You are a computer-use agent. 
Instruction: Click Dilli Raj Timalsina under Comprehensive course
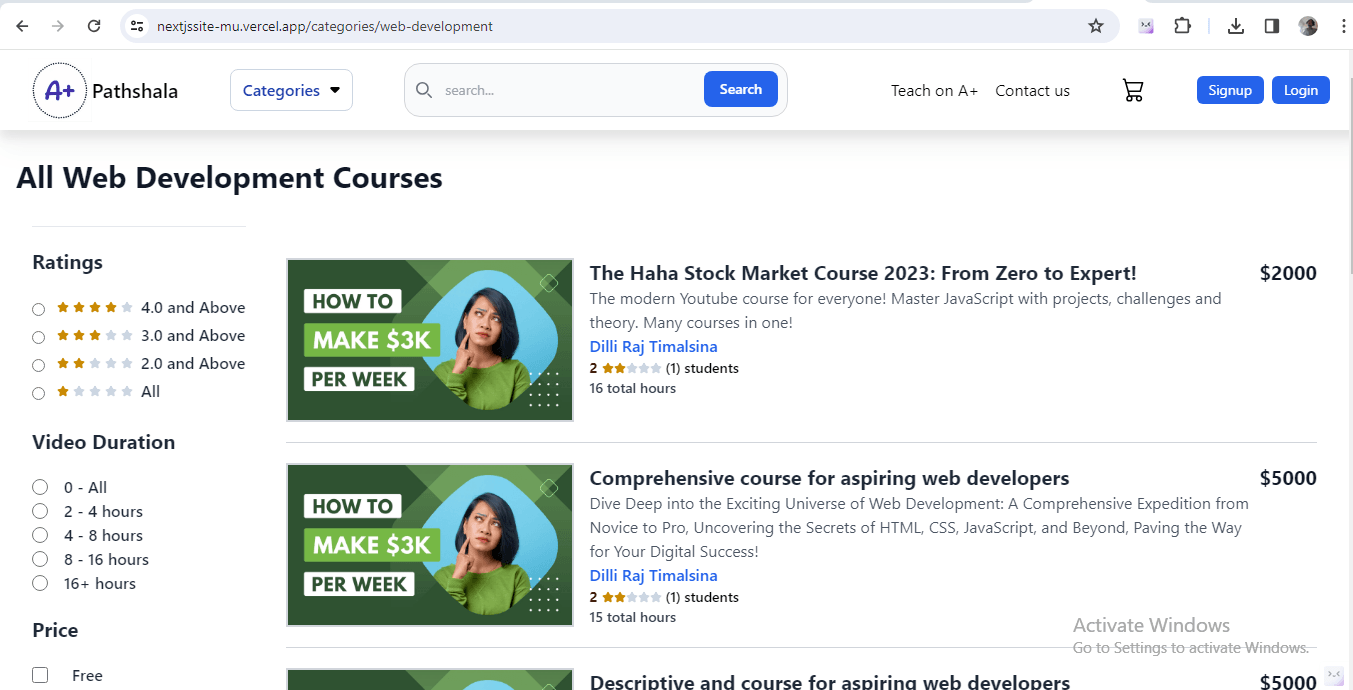coord(653,576)
